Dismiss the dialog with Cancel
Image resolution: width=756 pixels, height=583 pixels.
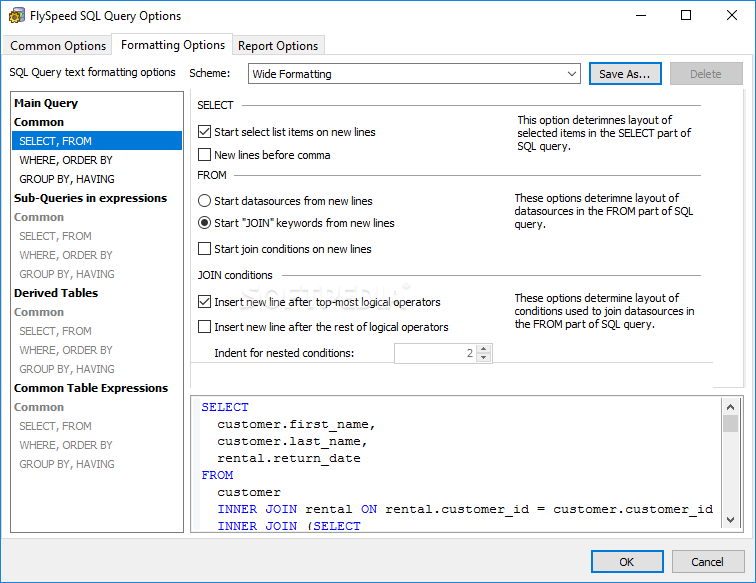[708, 562]
